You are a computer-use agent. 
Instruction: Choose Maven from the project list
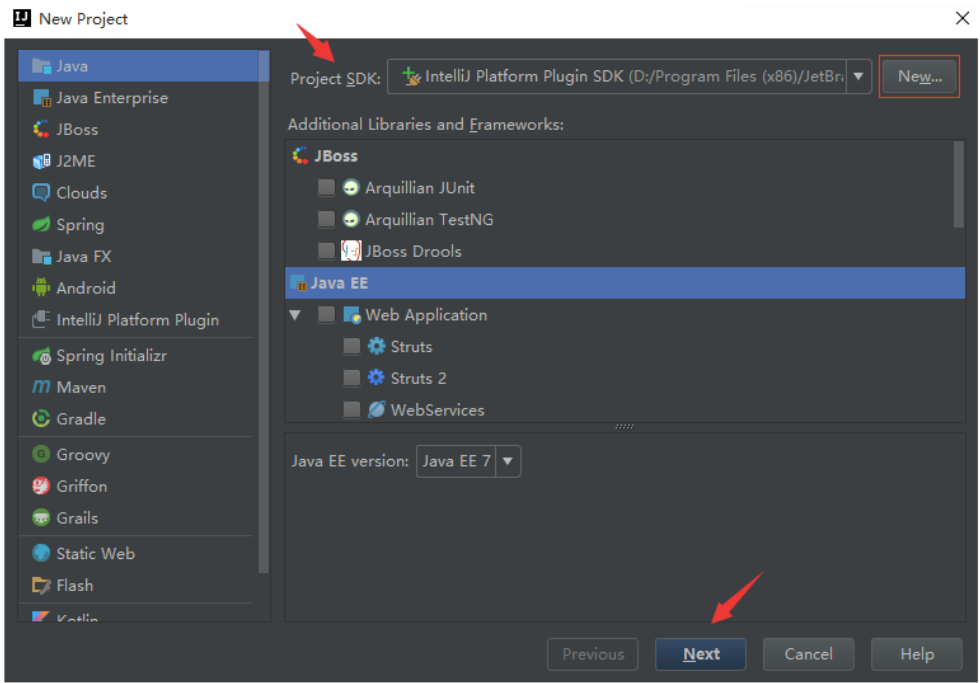click(x=139, y=387)
